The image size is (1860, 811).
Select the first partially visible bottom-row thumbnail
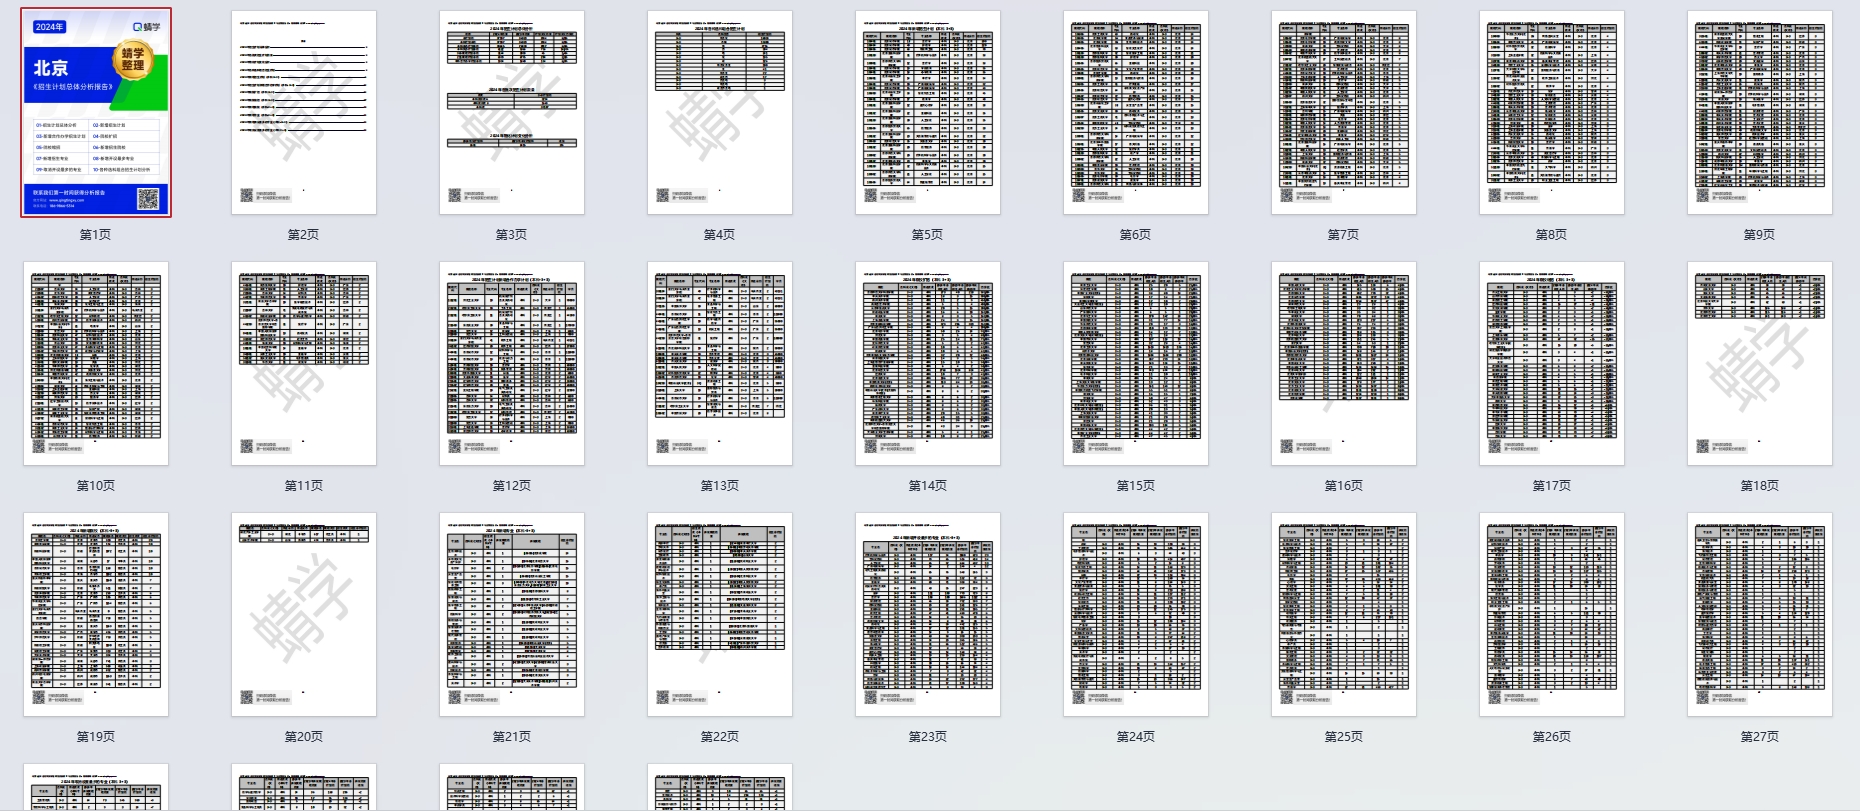[96, 788]
